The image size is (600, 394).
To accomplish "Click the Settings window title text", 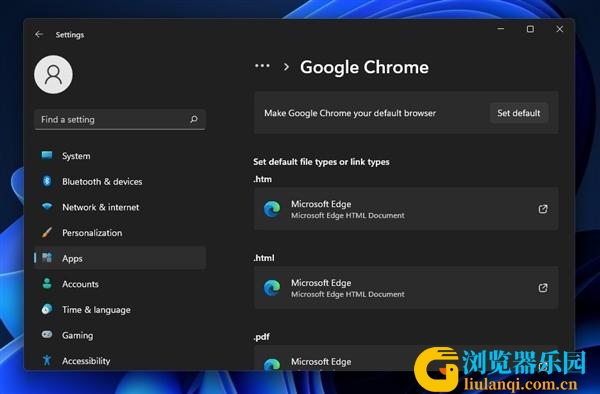I will (70, 35).
